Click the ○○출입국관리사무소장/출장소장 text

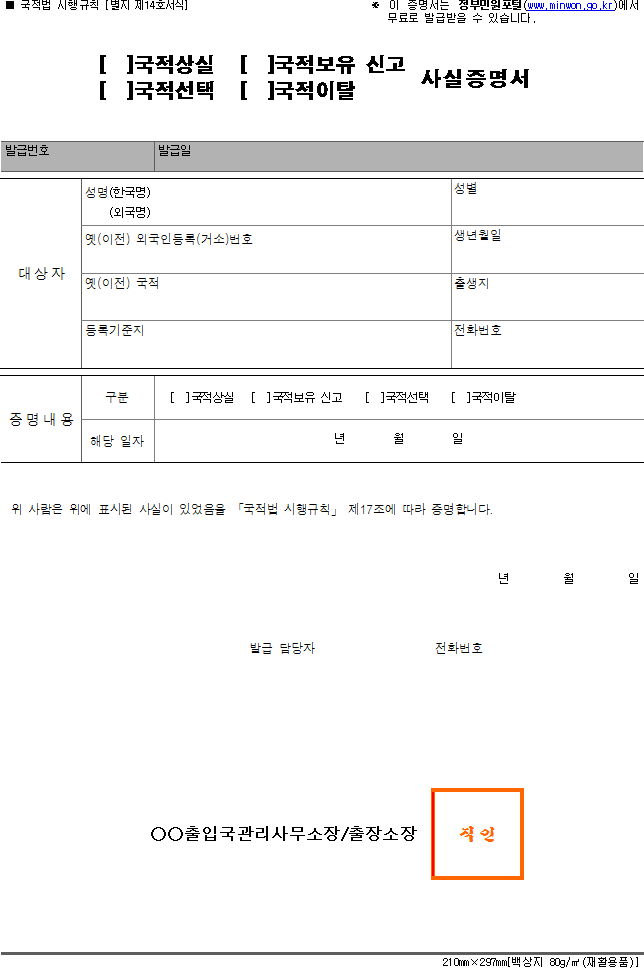(x=284, y=834)
